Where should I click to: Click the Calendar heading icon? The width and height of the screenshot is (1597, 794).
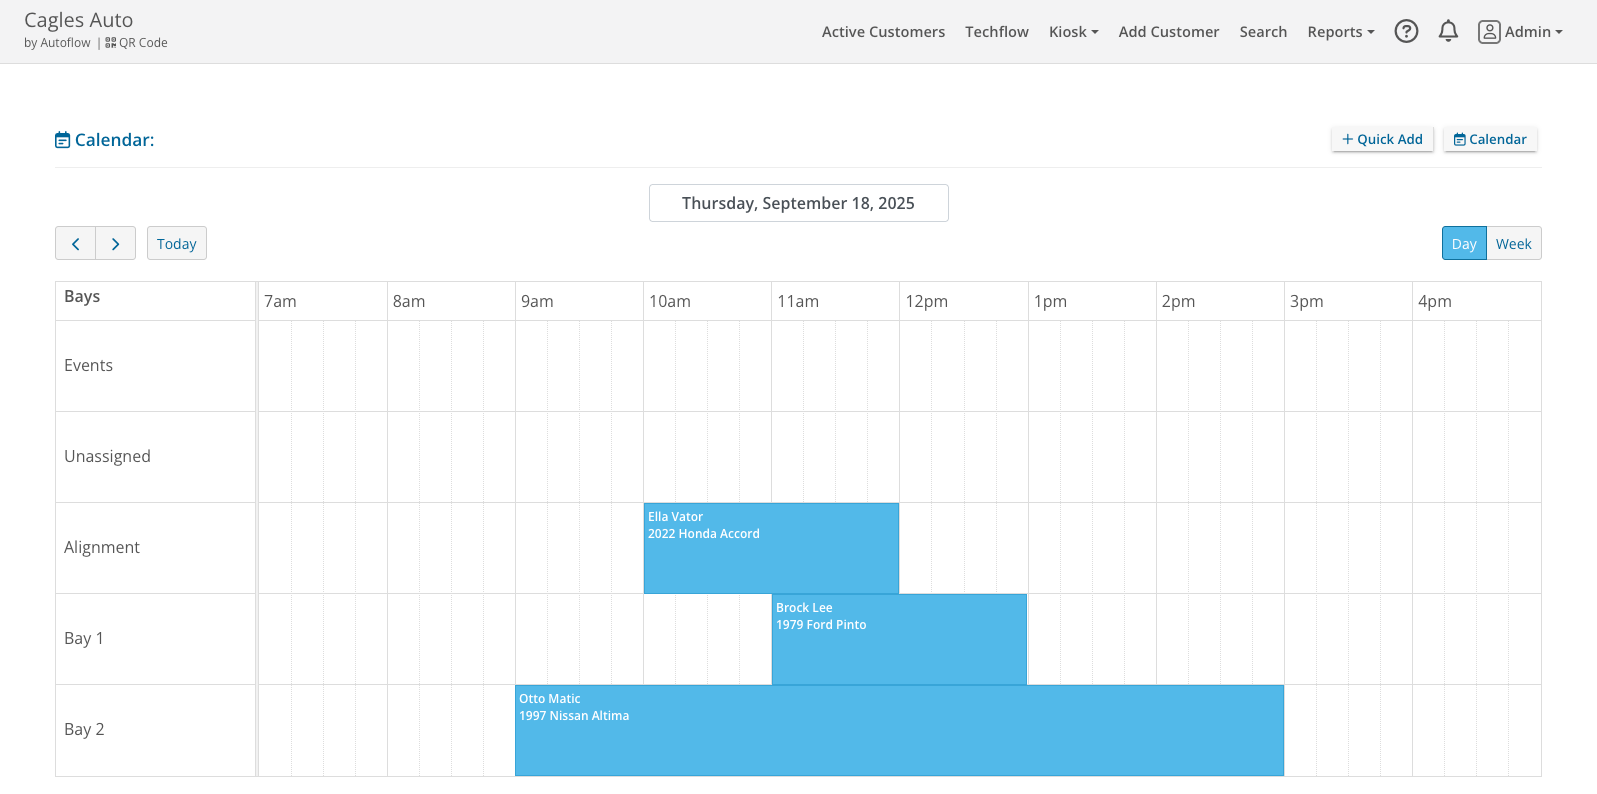(63, 140)
